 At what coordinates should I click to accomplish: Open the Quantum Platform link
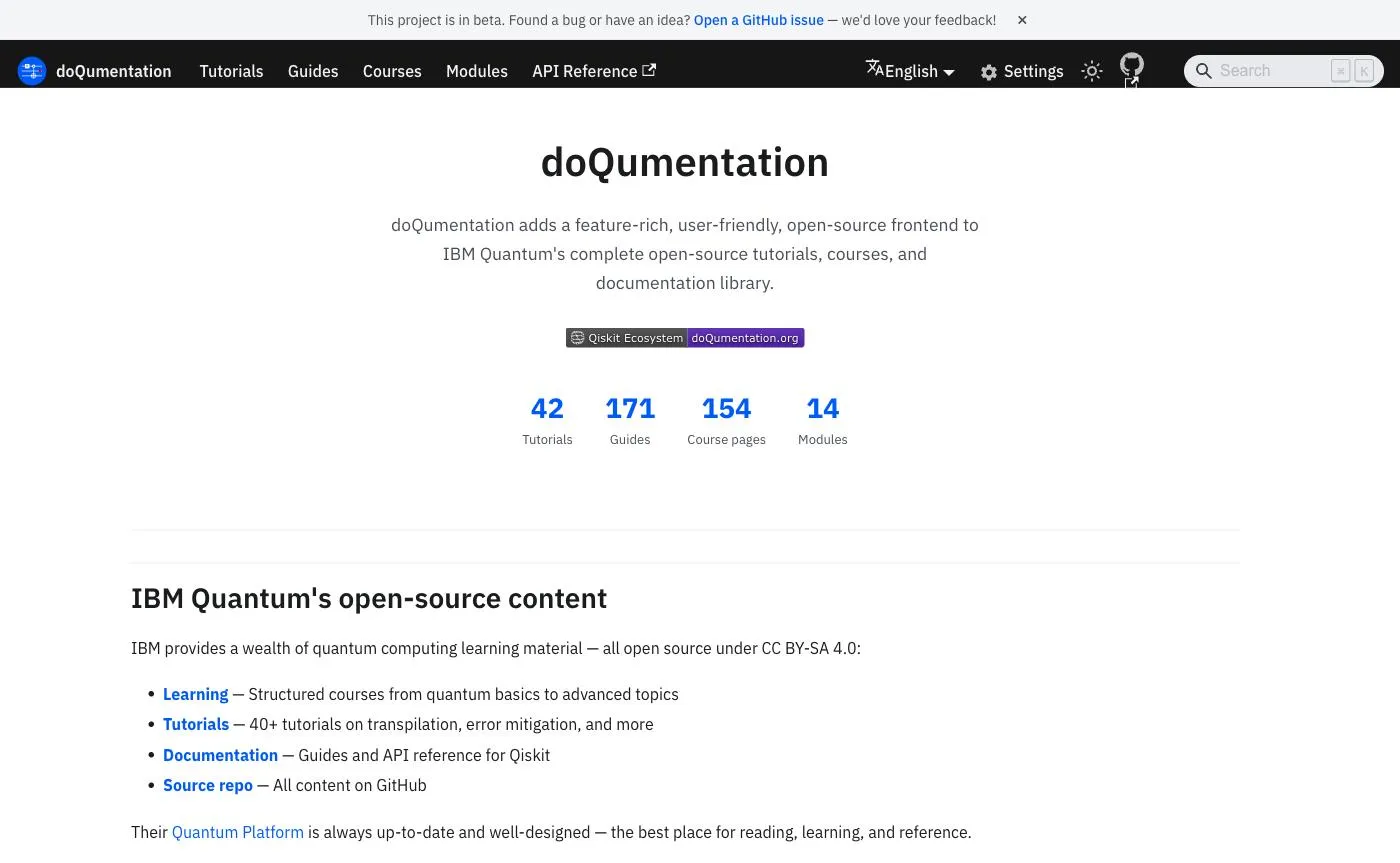click(x=238, y=832)
